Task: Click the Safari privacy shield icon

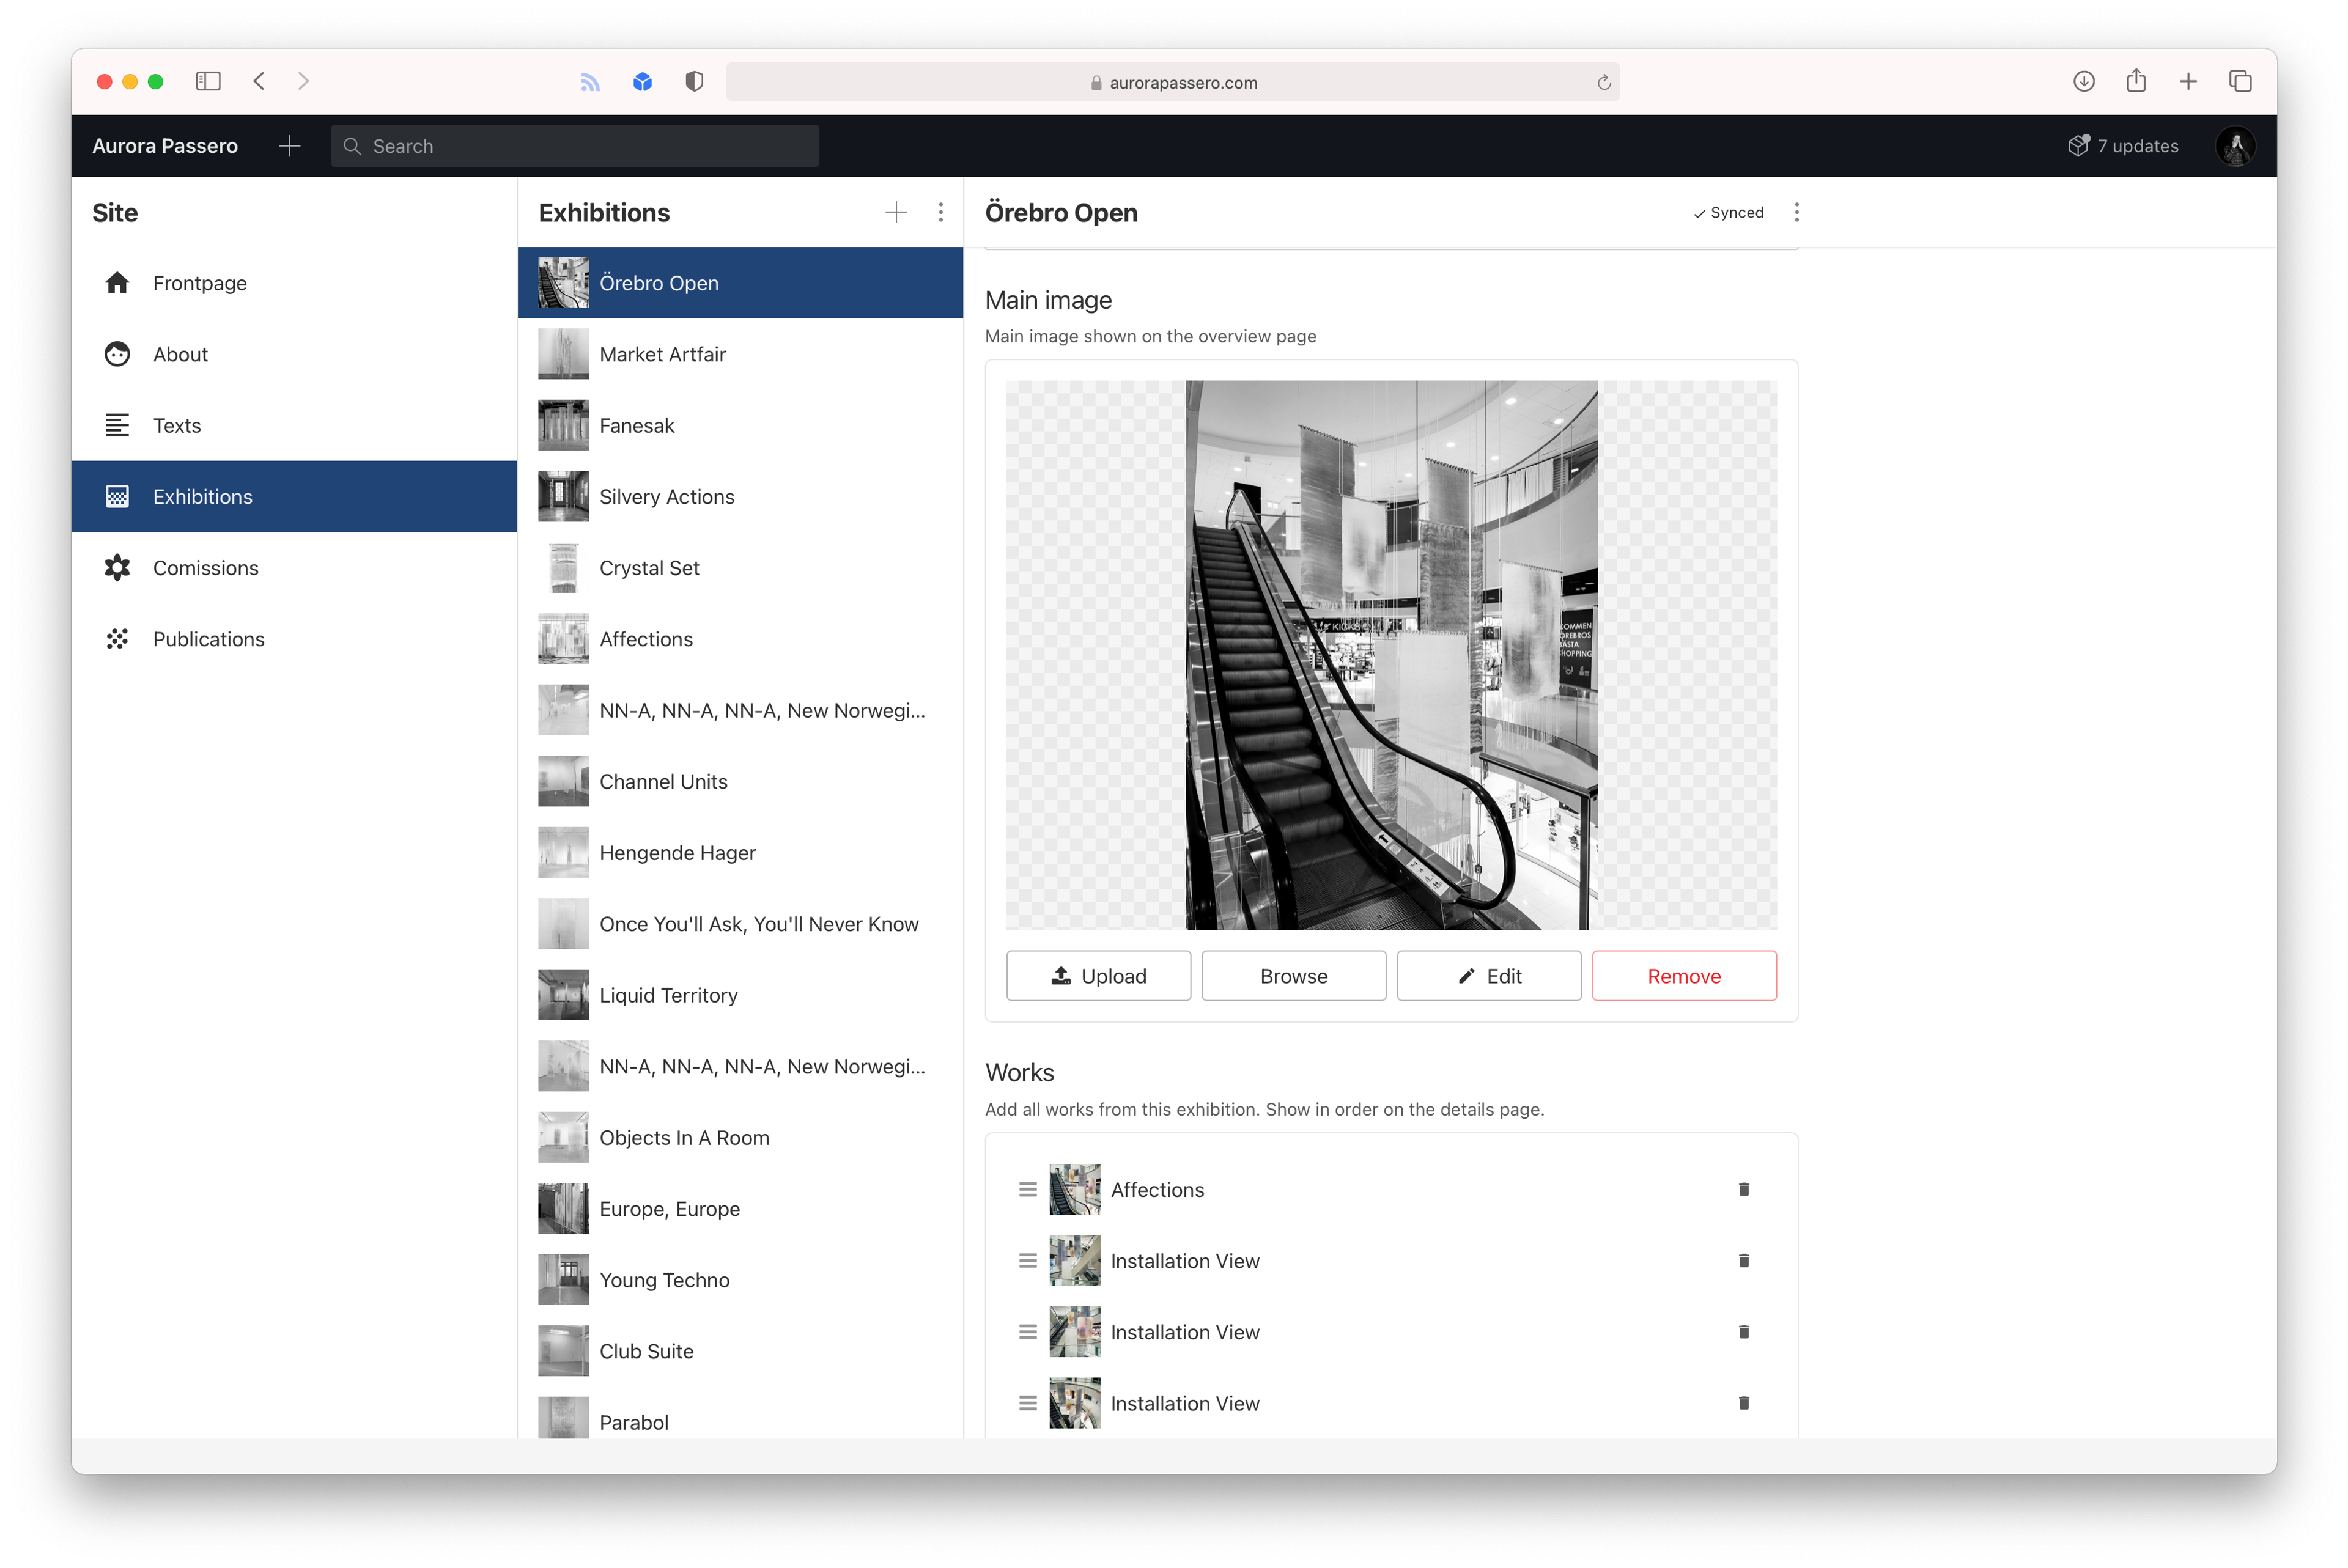Action: [x=694, y=81]
